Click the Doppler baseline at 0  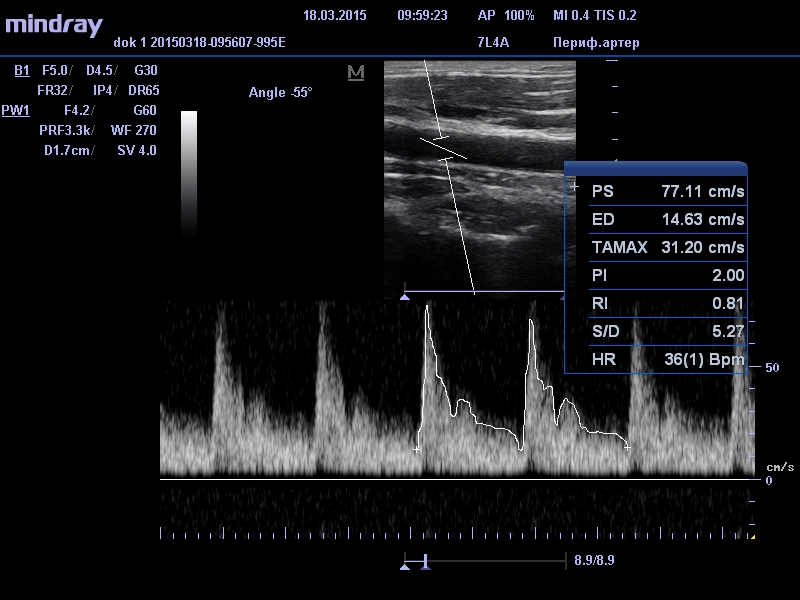pos(460,480)
